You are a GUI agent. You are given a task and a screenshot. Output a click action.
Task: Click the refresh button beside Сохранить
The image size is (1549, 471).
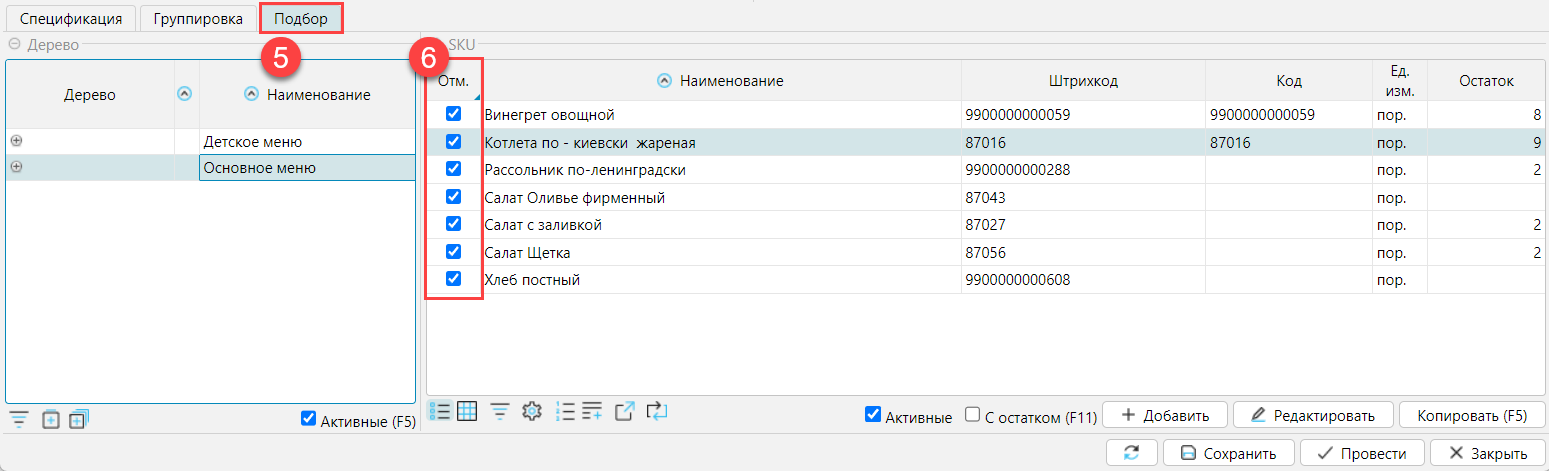click(1132, 453)
